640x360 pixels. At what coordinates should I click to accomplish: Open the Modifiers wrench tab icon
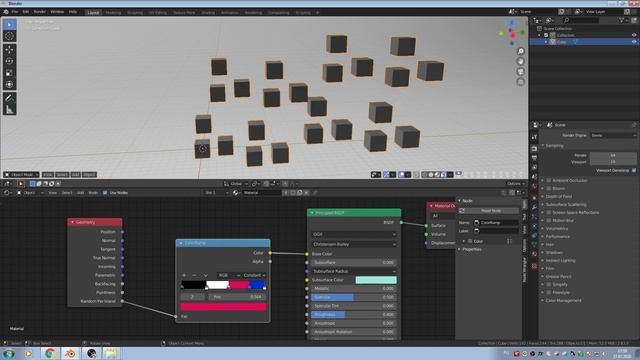click(x=534, y=207)
